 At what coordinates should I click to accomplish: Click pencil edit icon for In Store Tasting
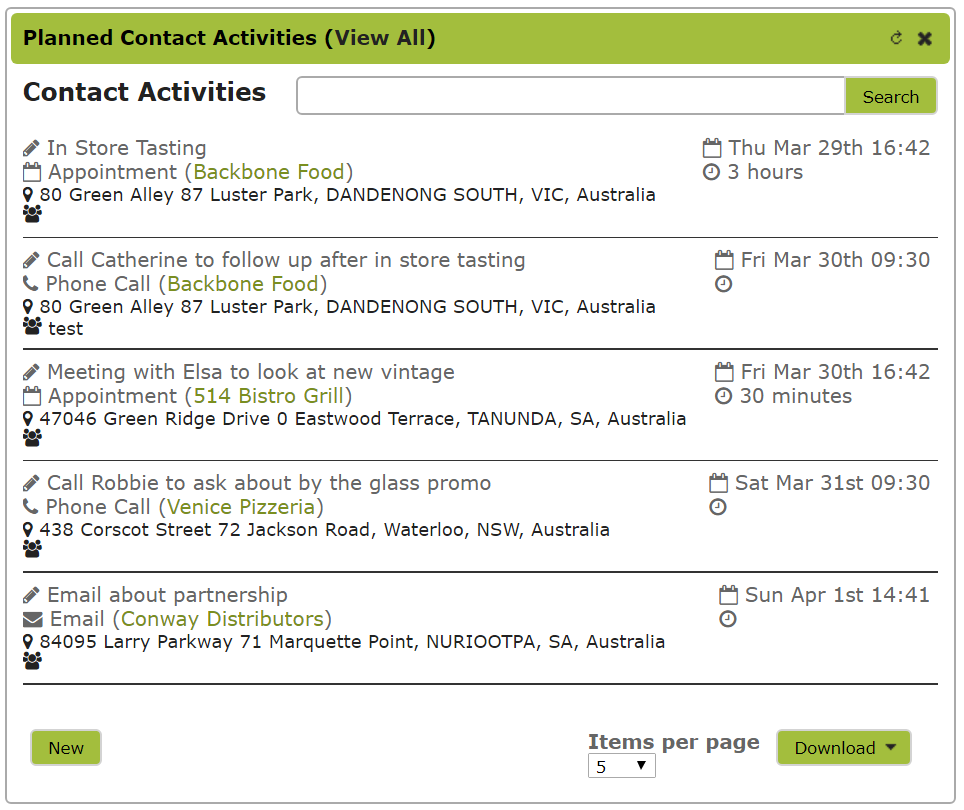31,149
